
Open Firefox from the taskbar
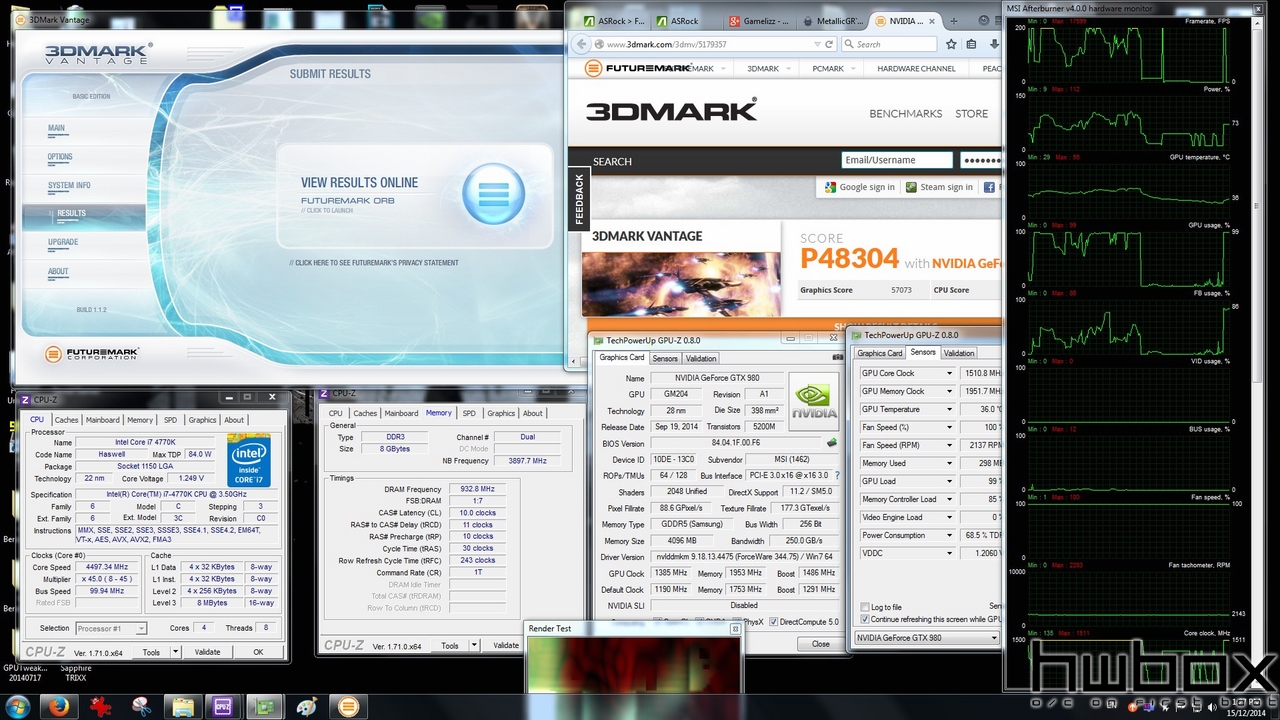[x=61, y=707]
